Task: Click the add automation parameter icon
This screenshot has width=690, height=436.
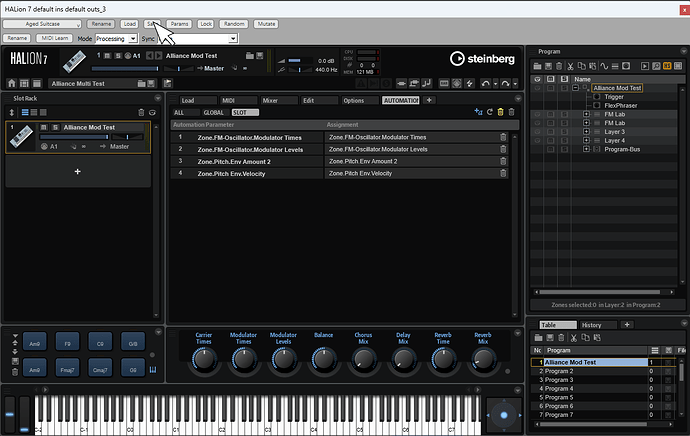Action: (478, 112)
